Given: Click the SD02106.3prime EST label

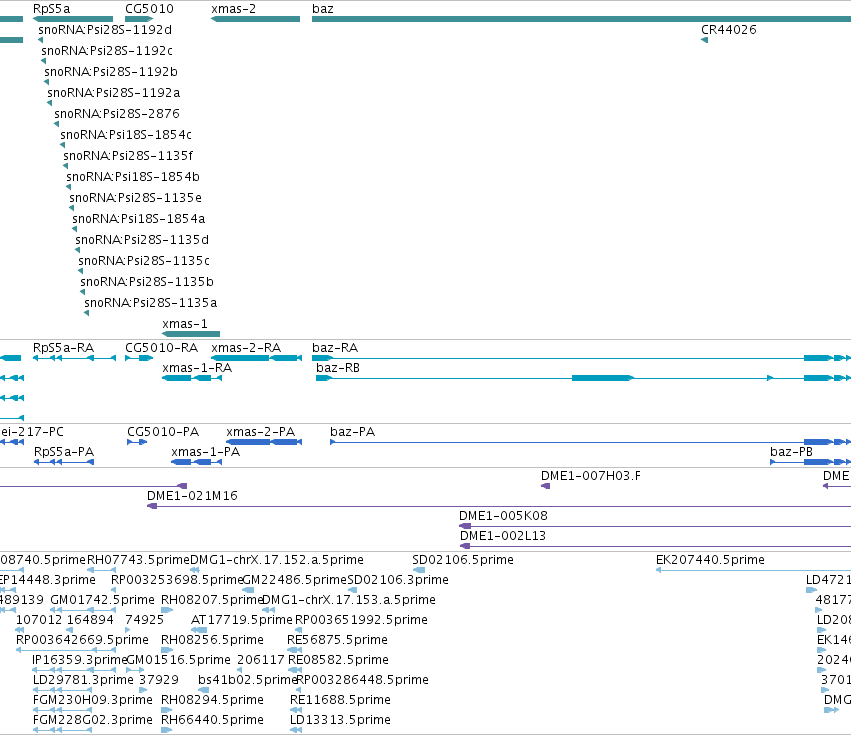Looking at the screenshot, I should tap(398, 580).
